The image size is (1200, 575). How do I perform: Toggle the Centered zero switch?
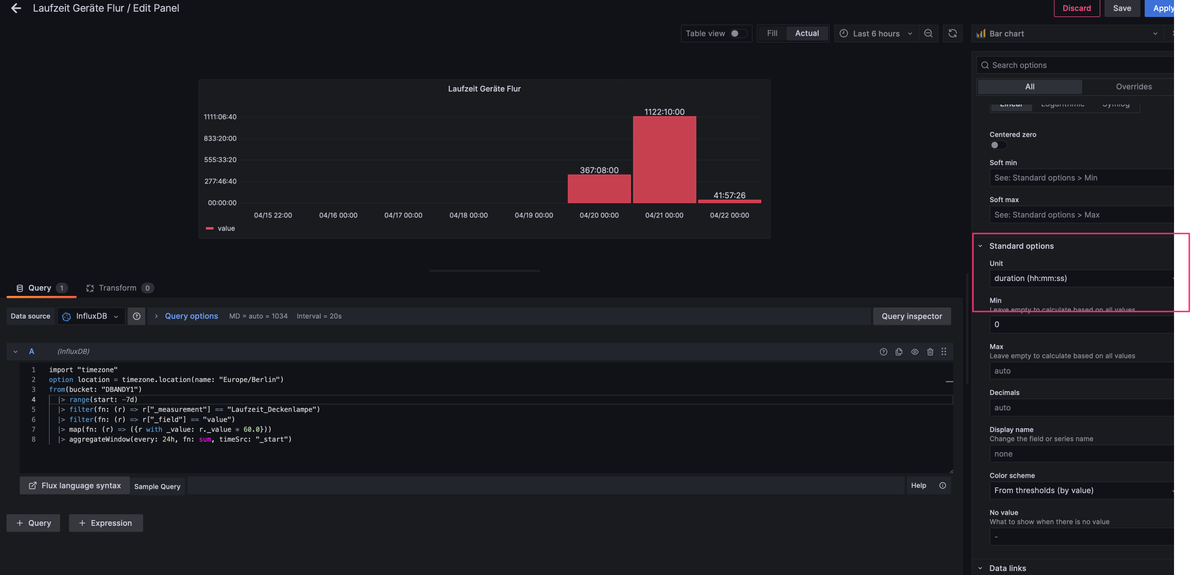click(997, 146)
